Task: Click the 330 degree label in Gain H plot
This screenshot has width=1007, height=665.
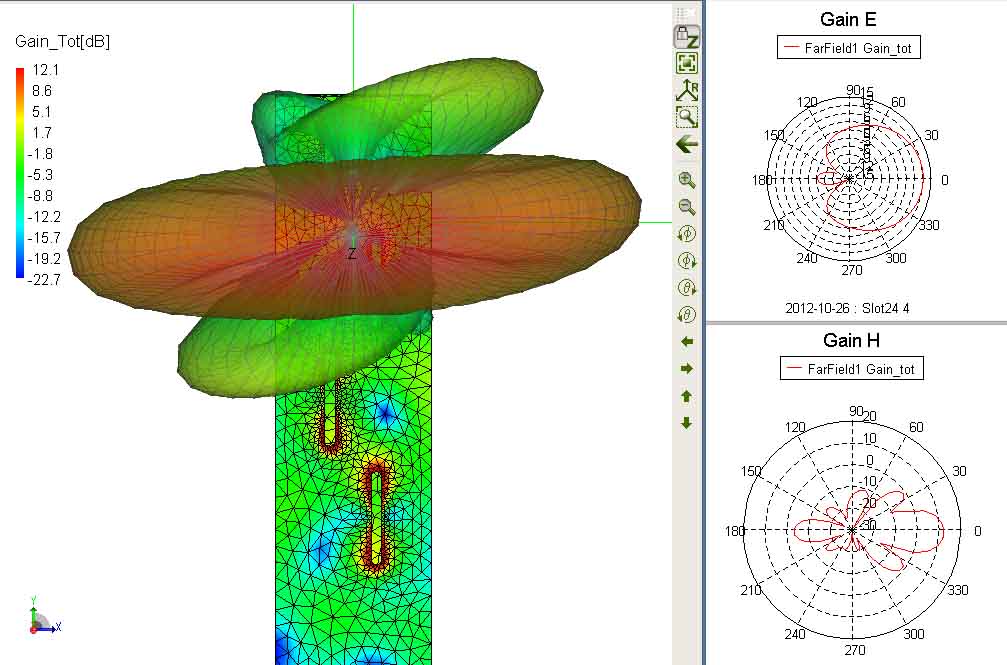Action: click(958, 590)
